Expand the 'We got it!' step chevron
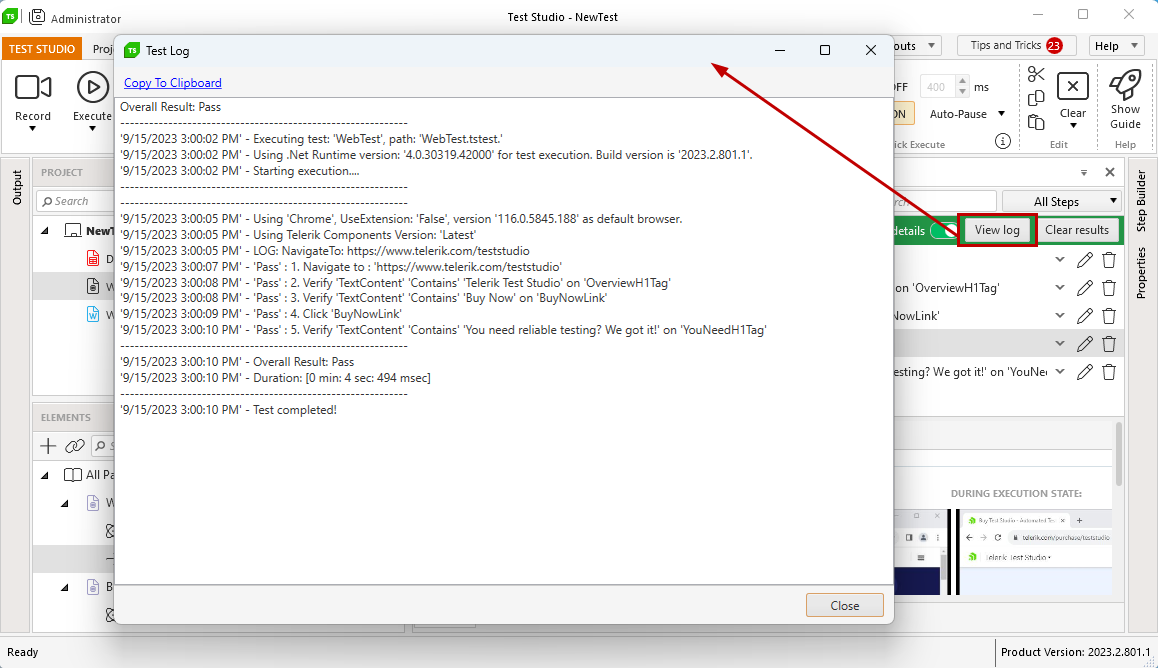1158x668 pixels. click(x=1060, y=372)
